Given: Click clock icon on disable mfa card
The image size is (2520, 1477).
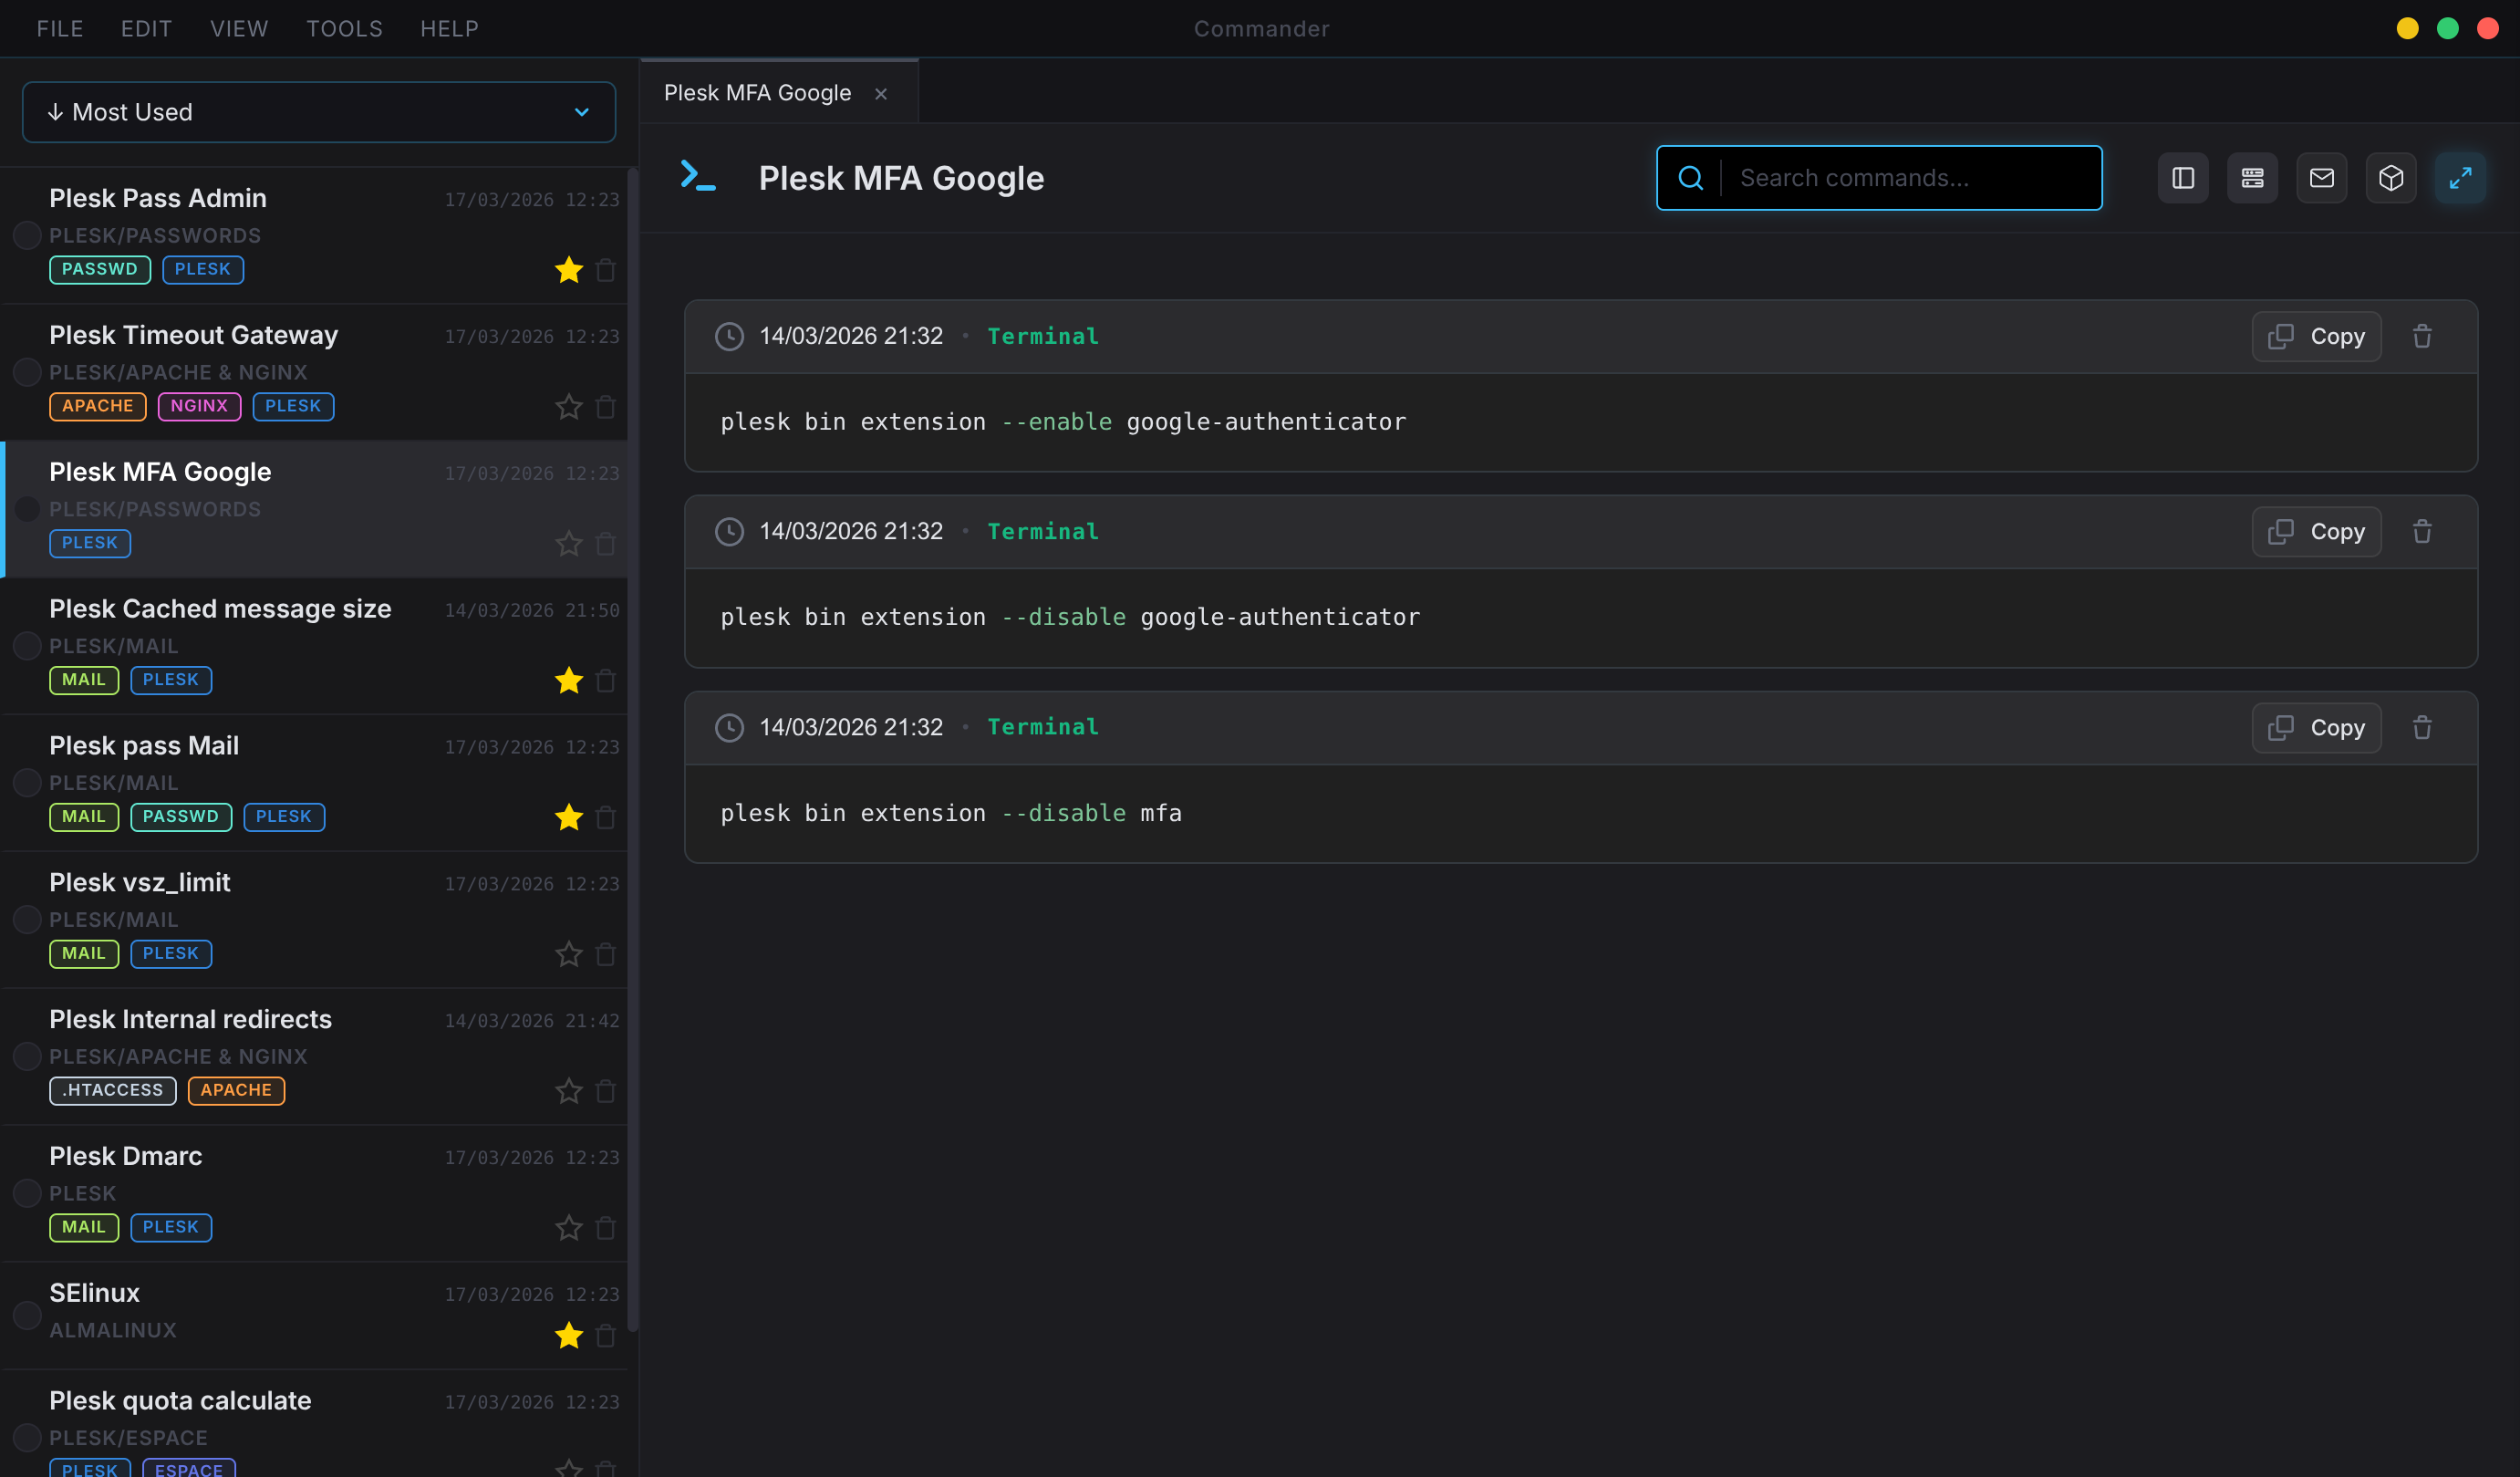Looking at the screenshot, I should [729, 727].
